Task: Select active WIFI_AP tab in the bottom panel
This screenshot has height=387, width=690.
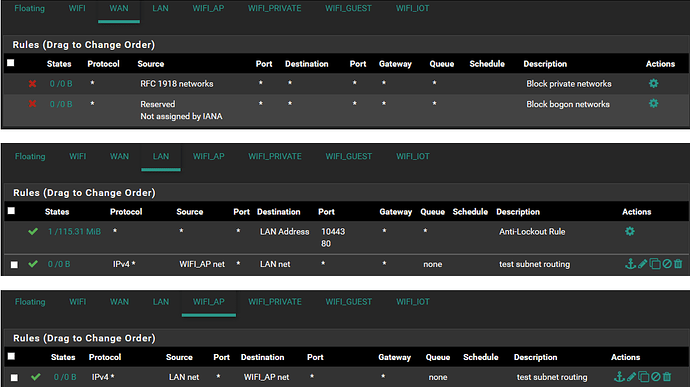Action: coord(209,302)
